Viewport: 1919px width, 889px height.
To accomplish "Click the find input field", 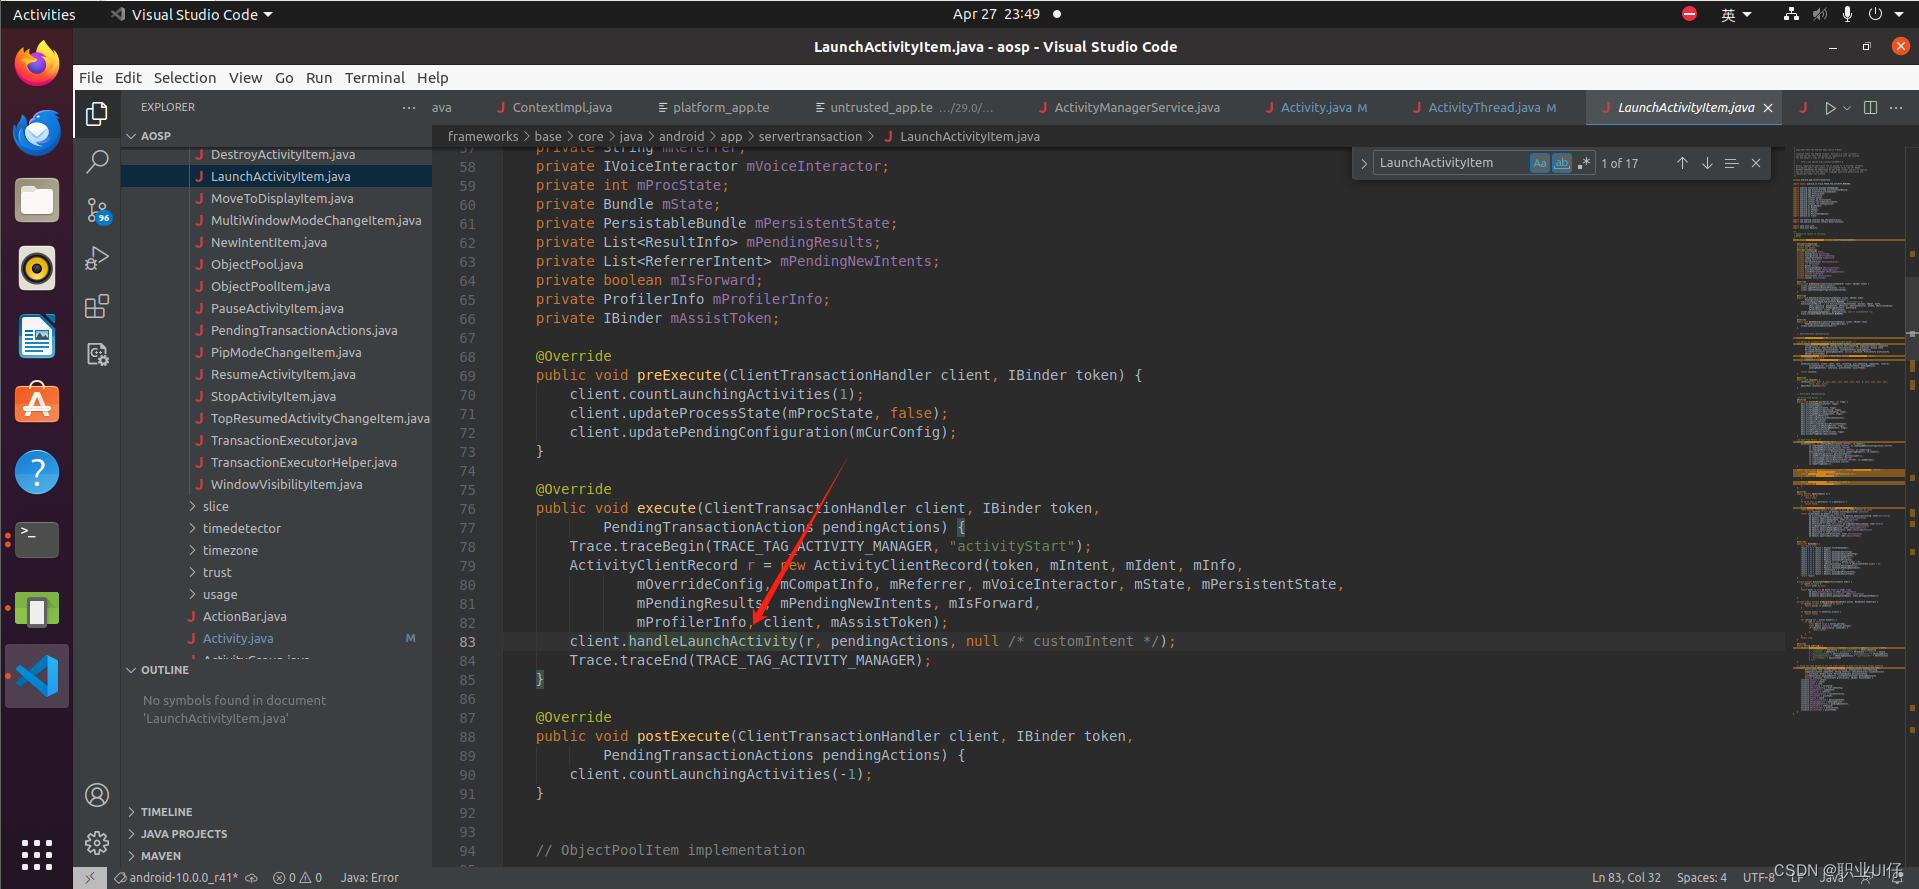I will tap(1450, 163).
